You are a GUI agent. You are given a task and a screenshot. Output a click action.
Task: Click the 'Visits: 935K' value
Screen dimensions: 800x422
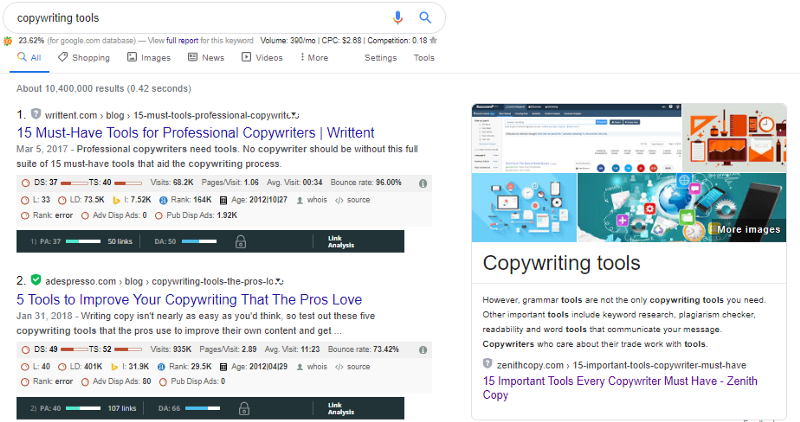[171, 349]
